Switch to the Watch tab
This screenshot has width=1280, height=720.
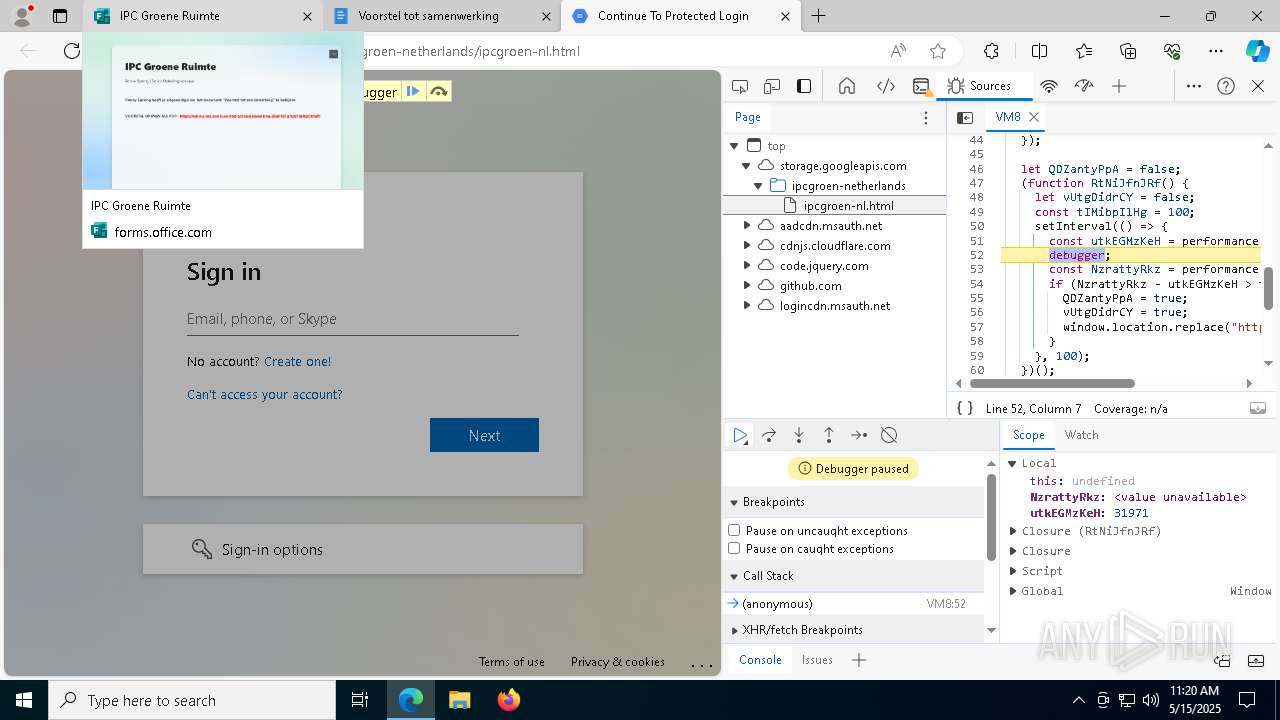click(1081, 435)
